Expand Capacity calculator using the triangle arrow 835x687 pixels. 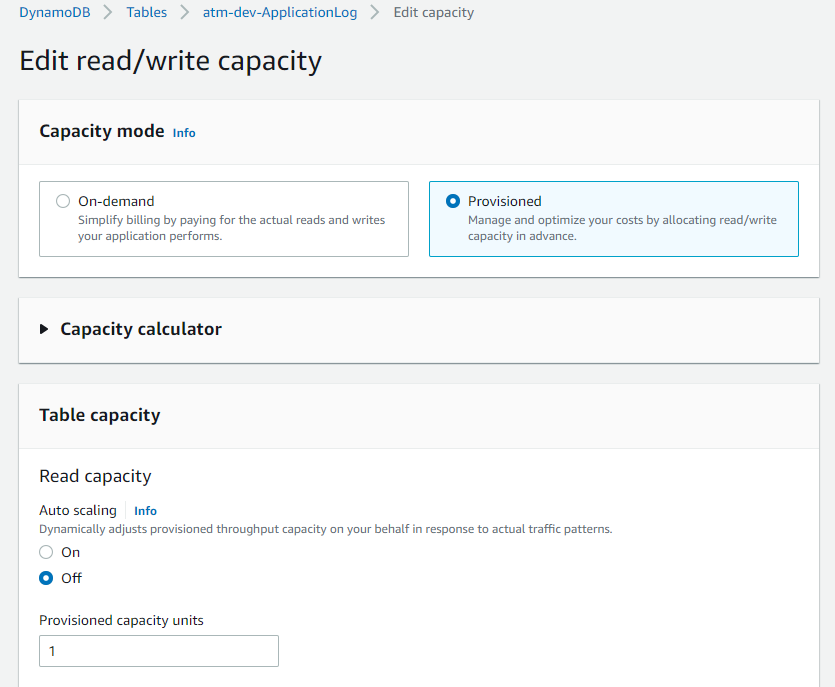44,329
